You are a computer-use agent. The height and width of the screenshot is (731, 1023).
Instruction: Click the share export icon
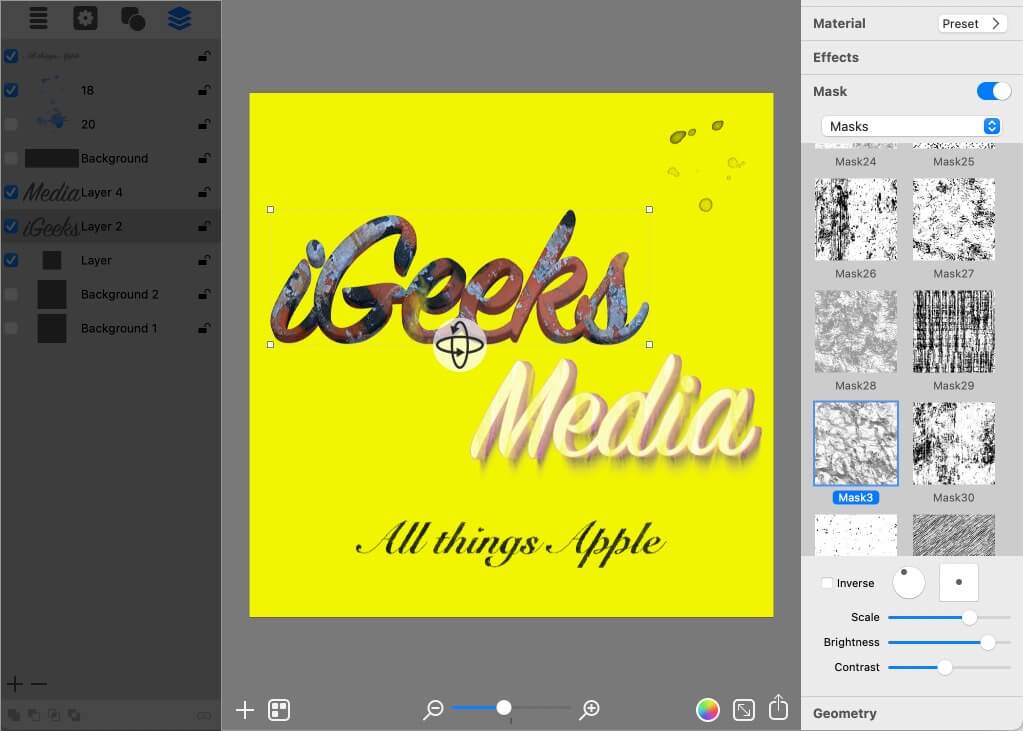click(x=778, y=707)
